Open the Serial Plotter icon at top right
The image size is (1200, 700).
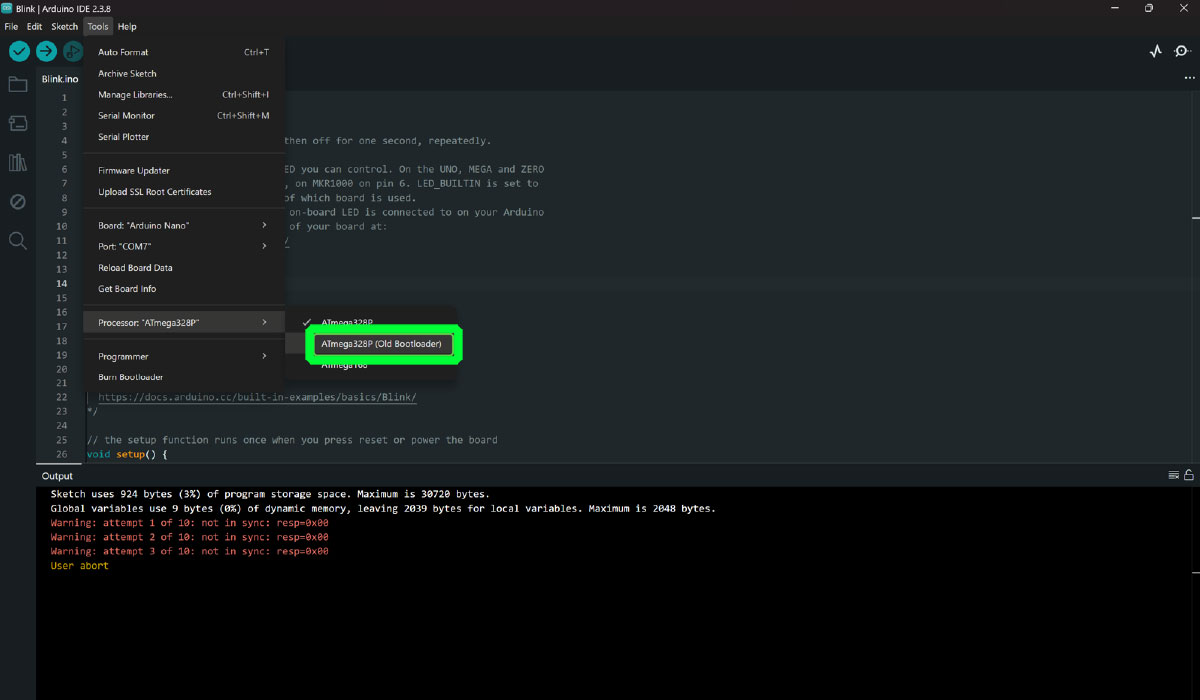coord(1156,51)
